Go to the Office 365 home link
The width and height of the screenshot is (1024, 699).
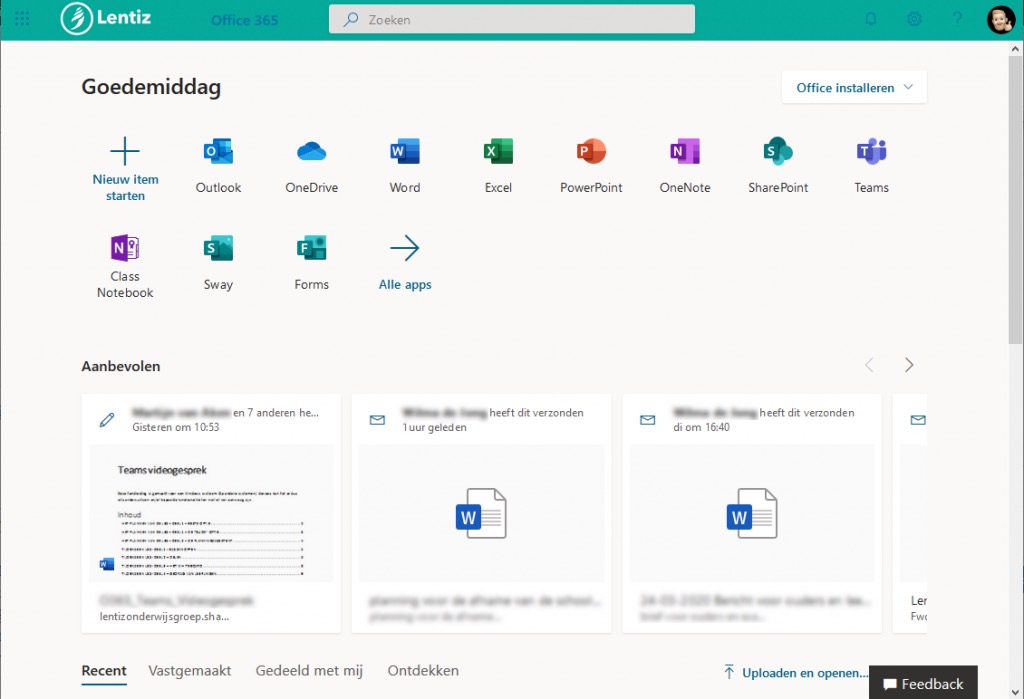click(x=244, y=20)
